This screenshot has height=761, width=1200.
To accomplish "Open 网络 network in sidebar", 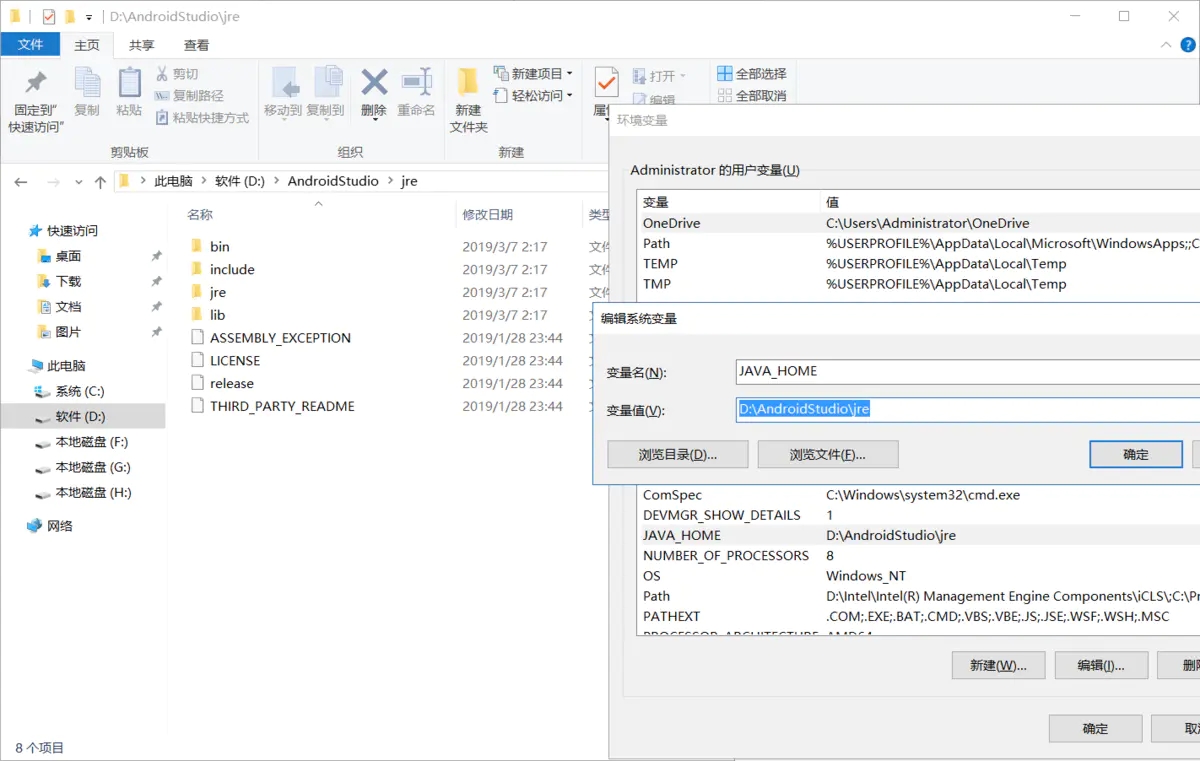I will [x=60, y=526].
